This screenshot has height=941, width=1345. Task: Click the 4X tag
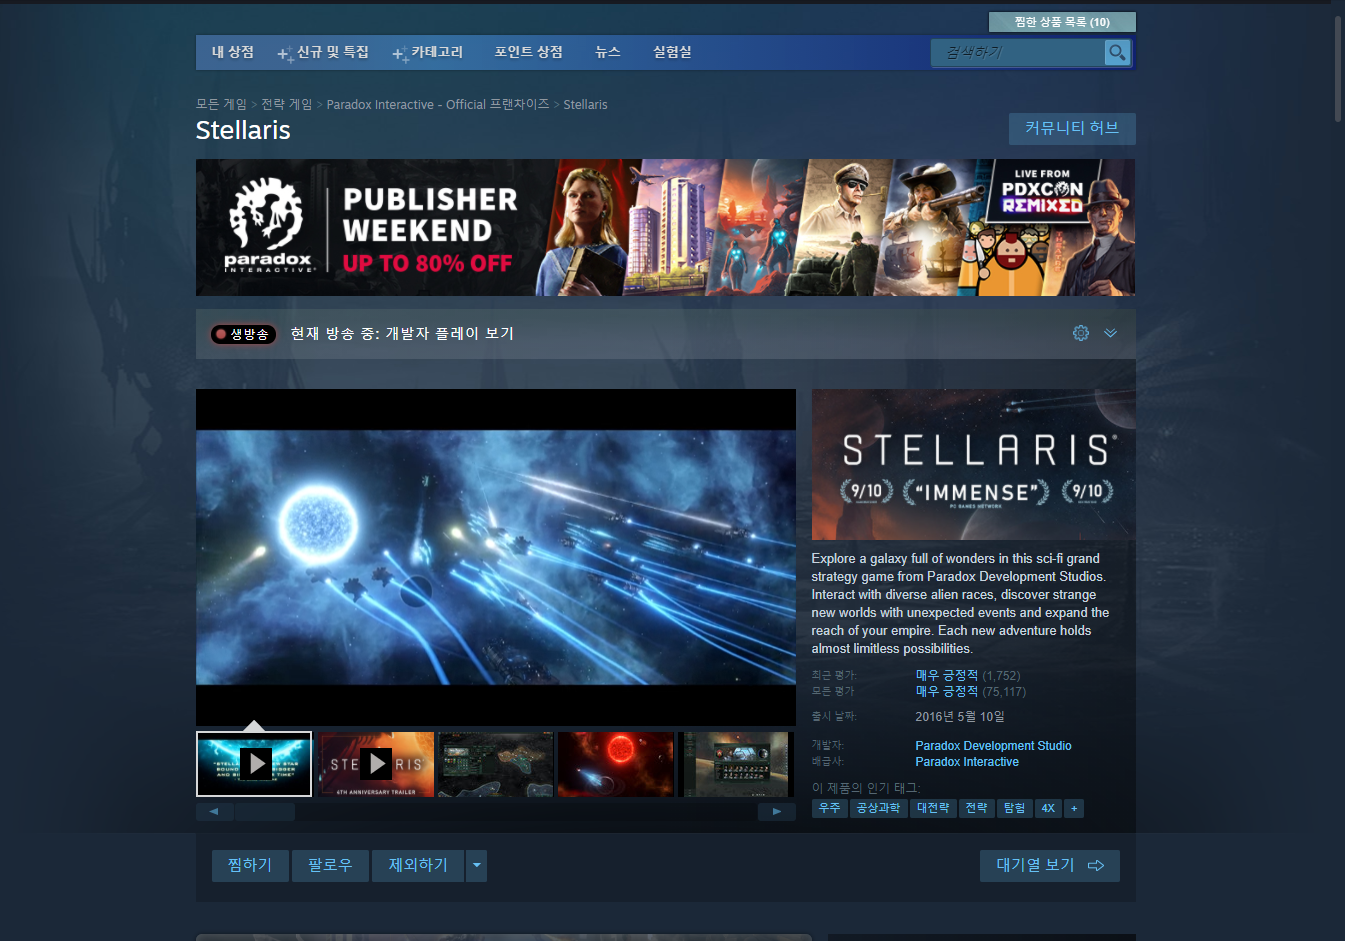click(1048, 808)
